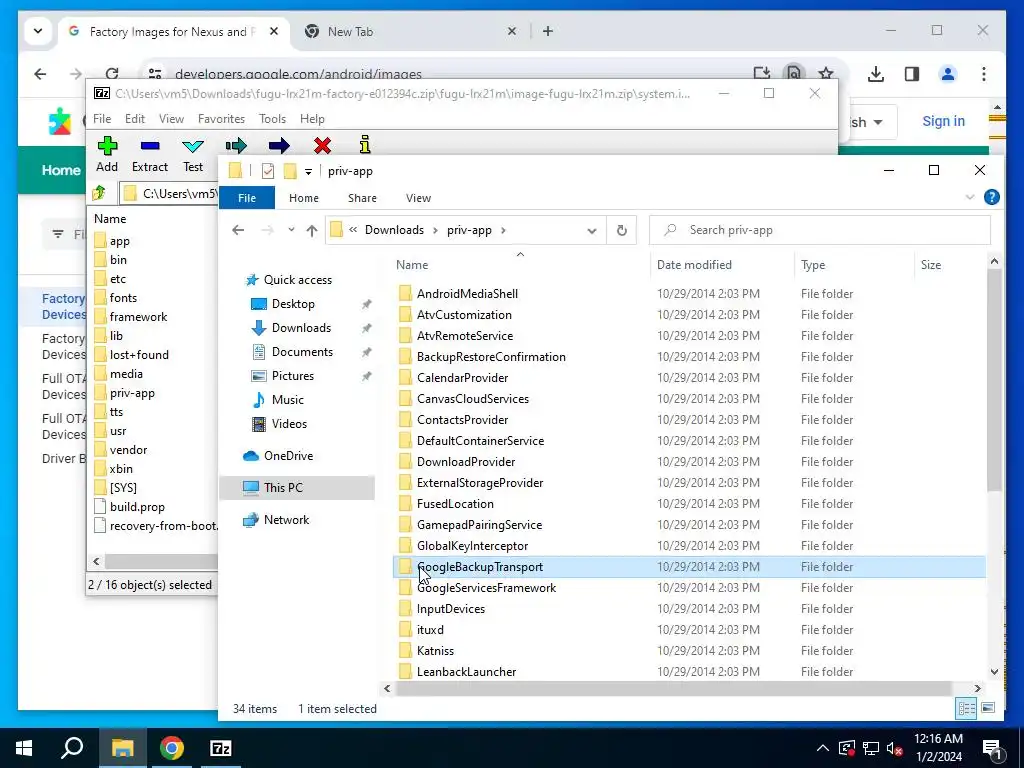The image size is (1024, 768).
Task: Bookmark this page with star icon
Action: point(826,74)
